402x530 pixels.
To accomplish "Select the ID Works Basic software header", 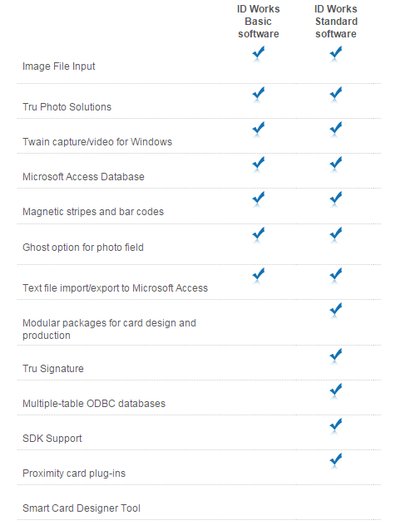I will (259, 21).
